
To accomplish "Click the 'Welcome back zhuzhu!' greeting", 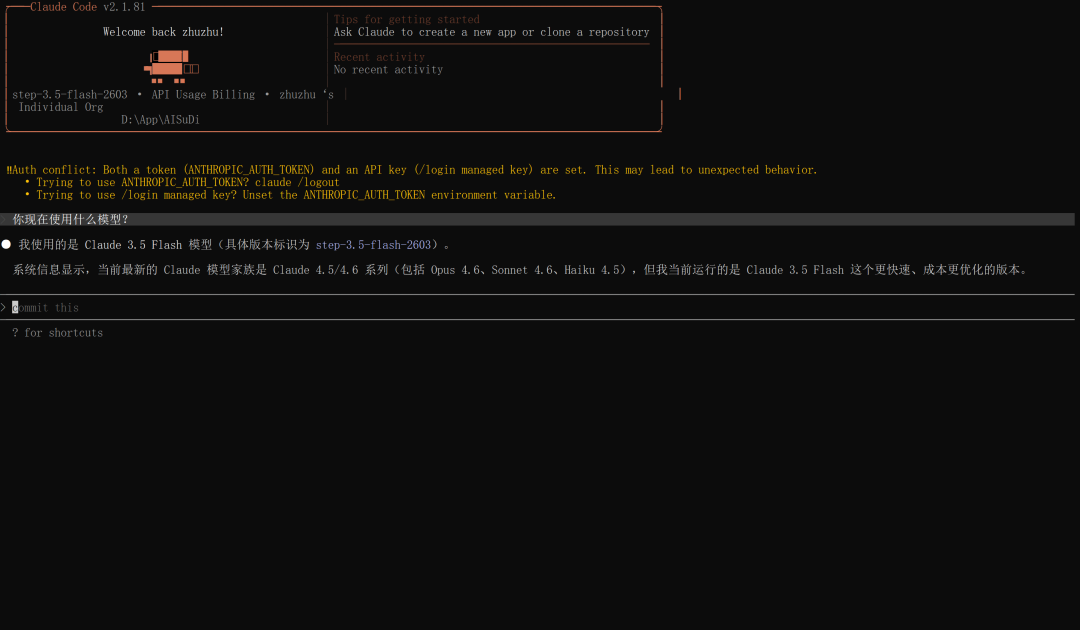I will click(163, 32).
